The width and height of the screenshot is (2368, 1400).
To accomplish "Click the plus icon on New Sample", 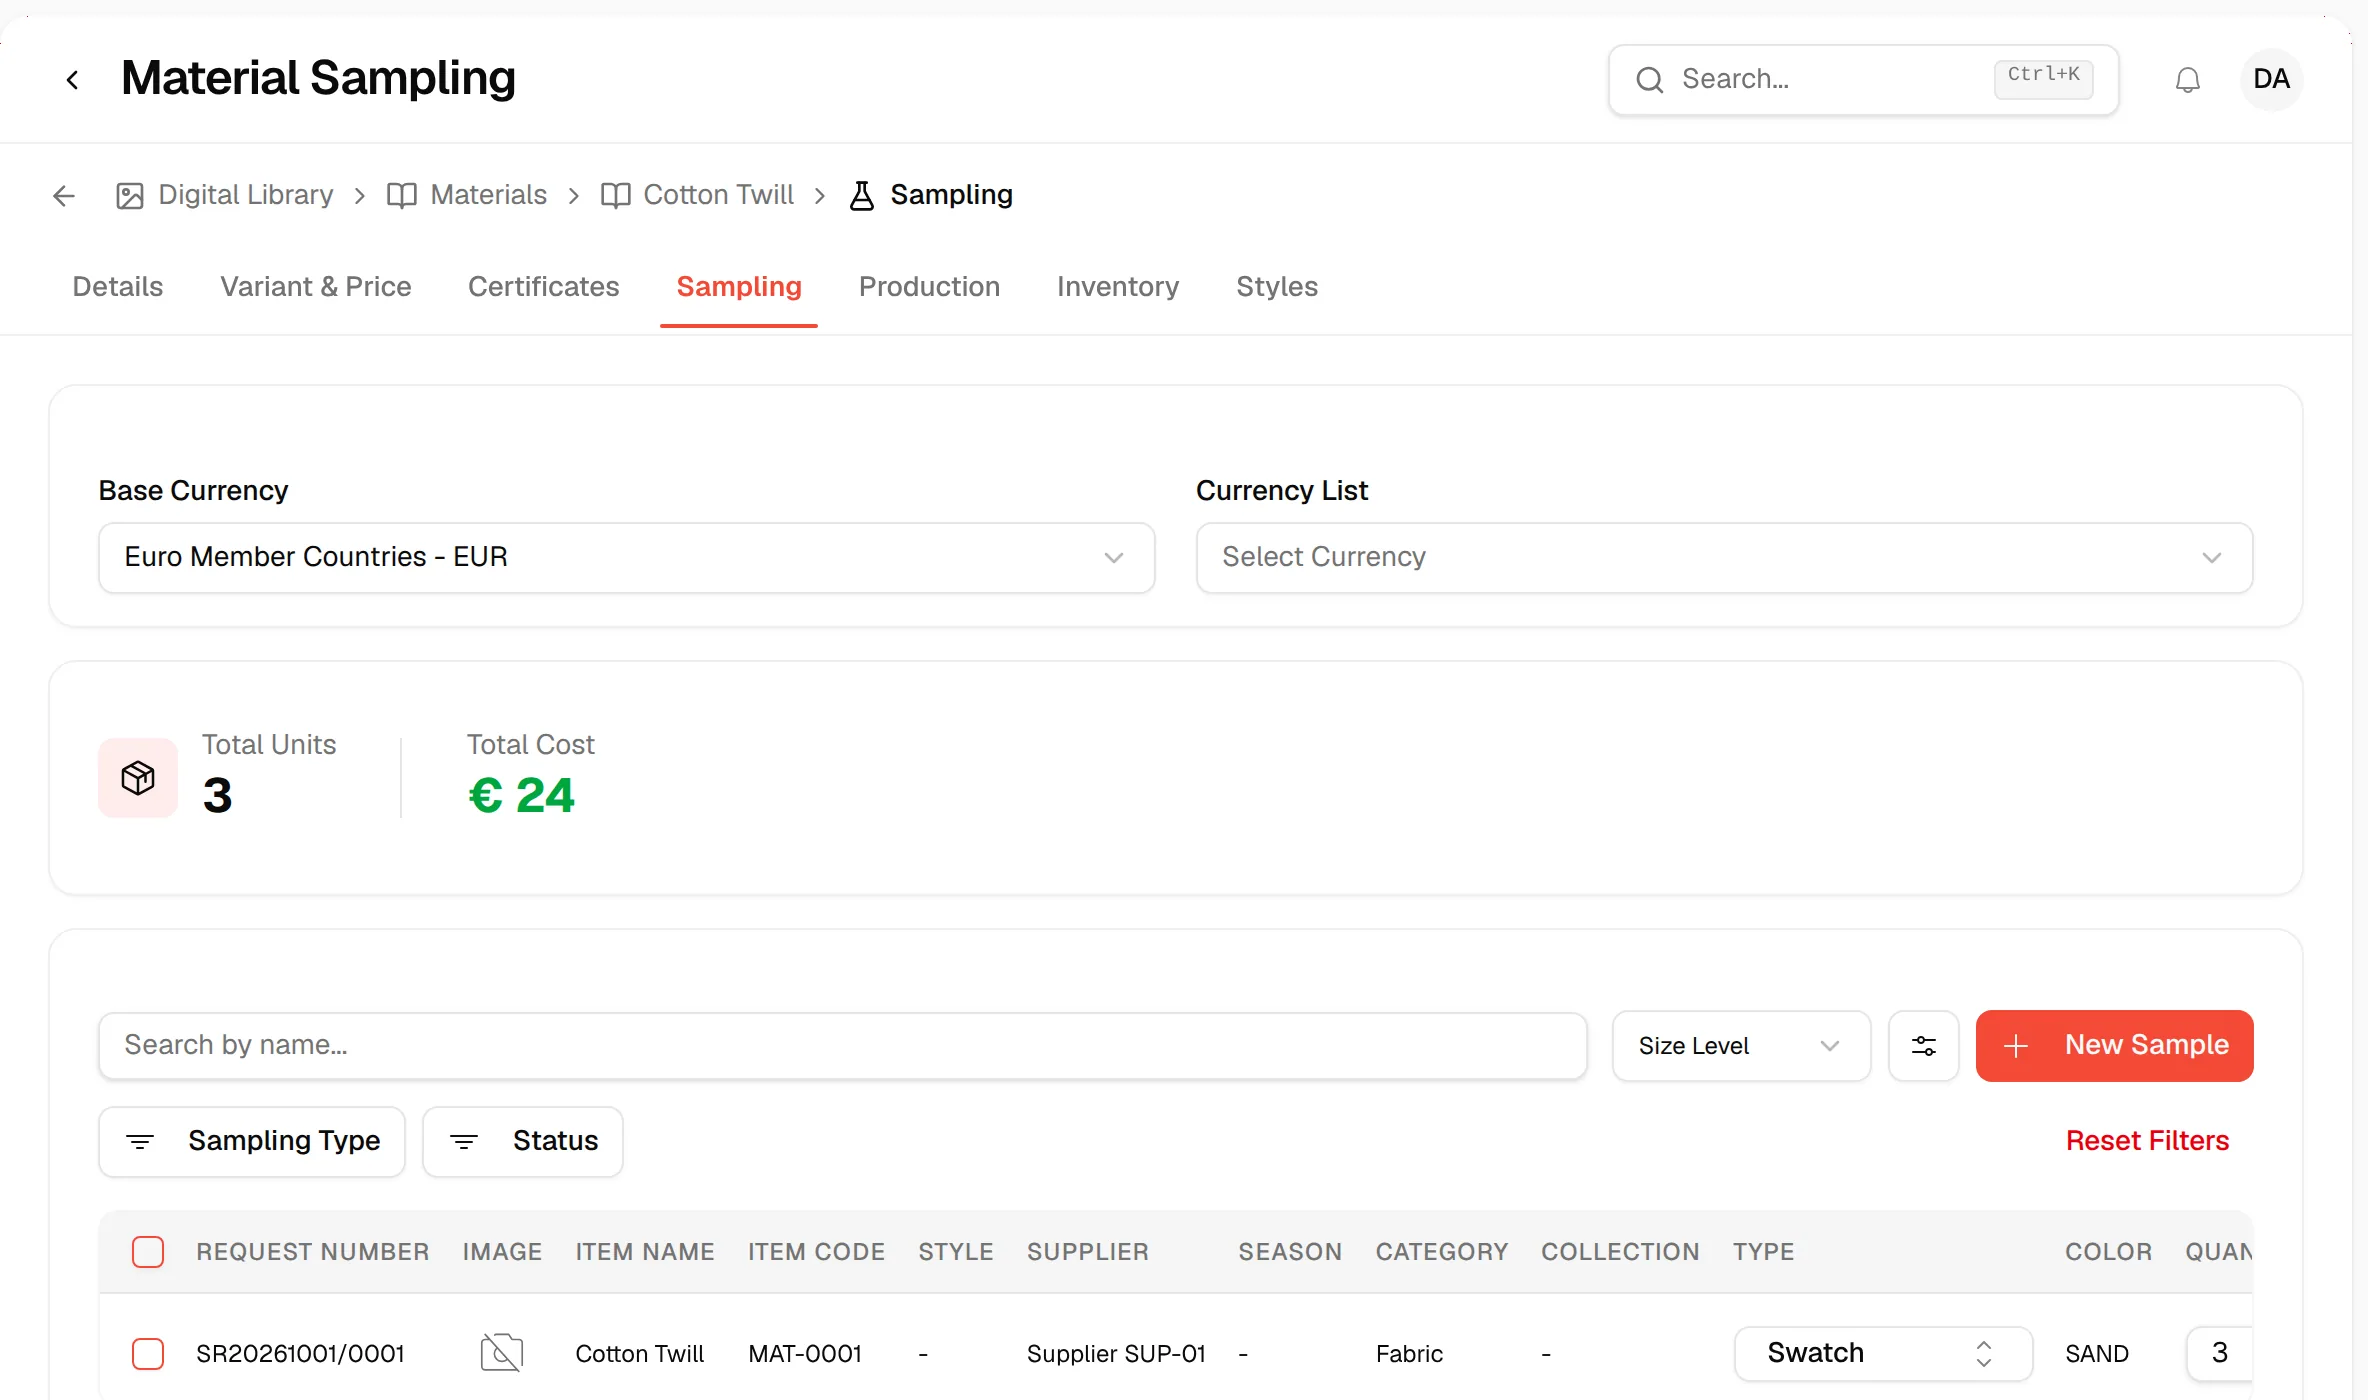I will 2016,1046.
